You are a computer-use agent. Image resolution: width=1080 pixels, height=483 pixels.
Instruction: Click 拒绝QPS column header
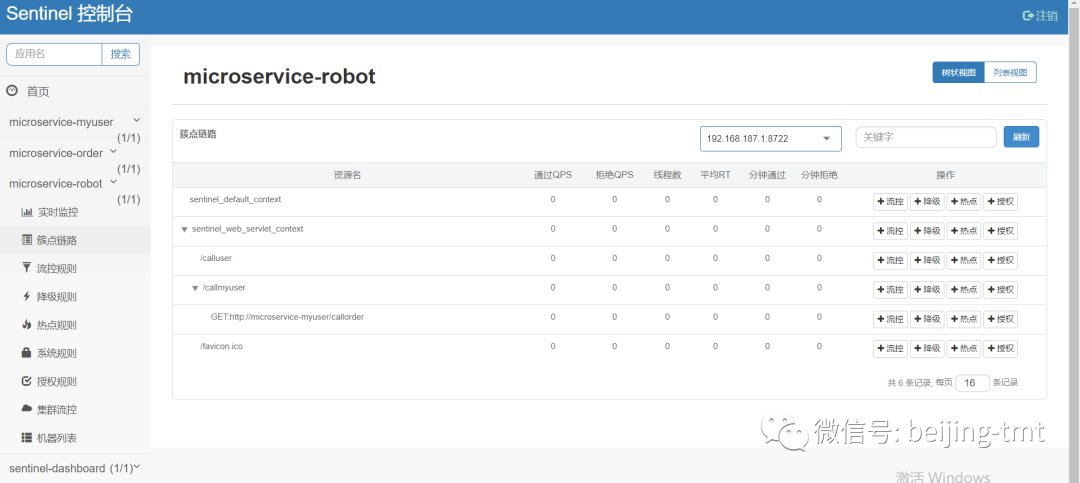pyautogui.click(x=614, y=175)
